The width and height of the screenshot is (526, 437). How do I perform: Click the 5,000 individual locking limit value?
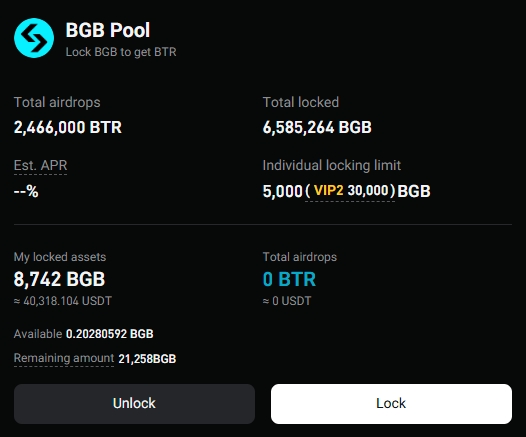(x=283, y=191)
